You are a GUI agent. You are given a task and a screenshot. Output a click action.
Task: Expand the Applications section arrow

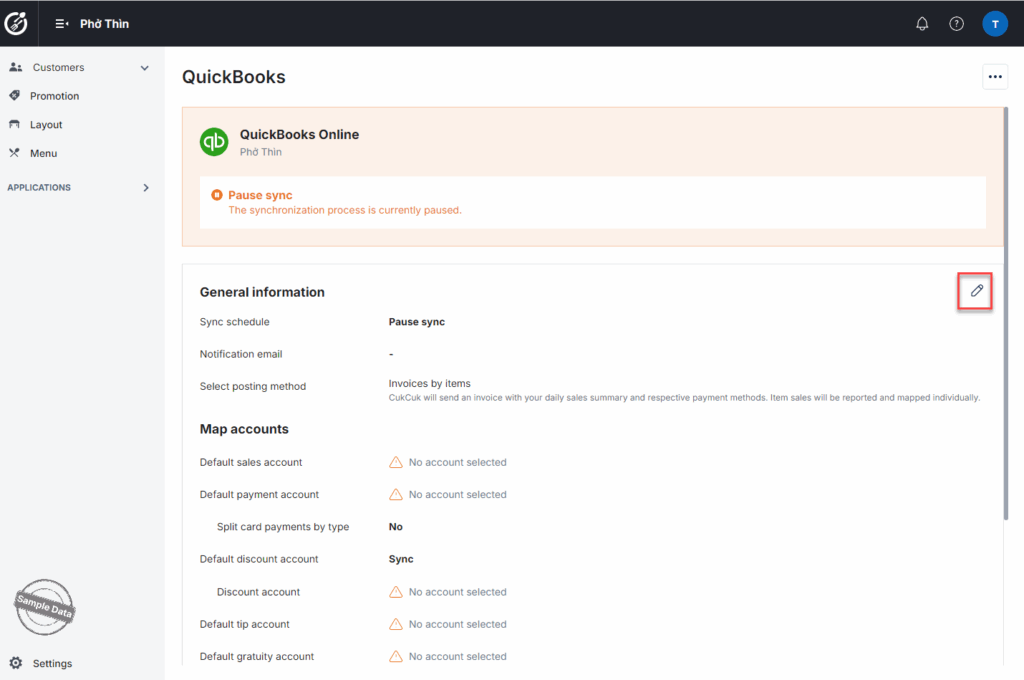[x=145, y=188]
